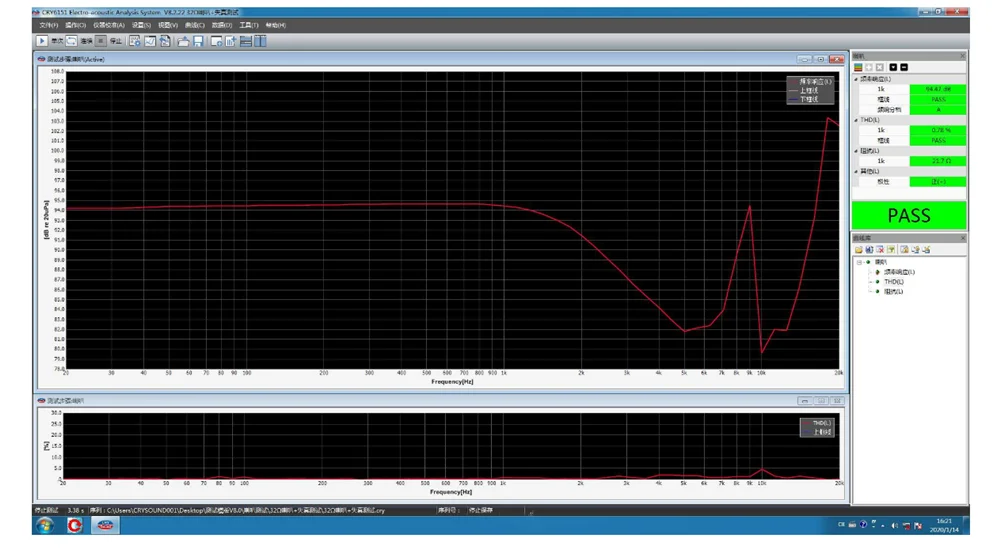Close the results panel at top right
The height and width of the screenshot is (553, 1000).
point(962,56)
